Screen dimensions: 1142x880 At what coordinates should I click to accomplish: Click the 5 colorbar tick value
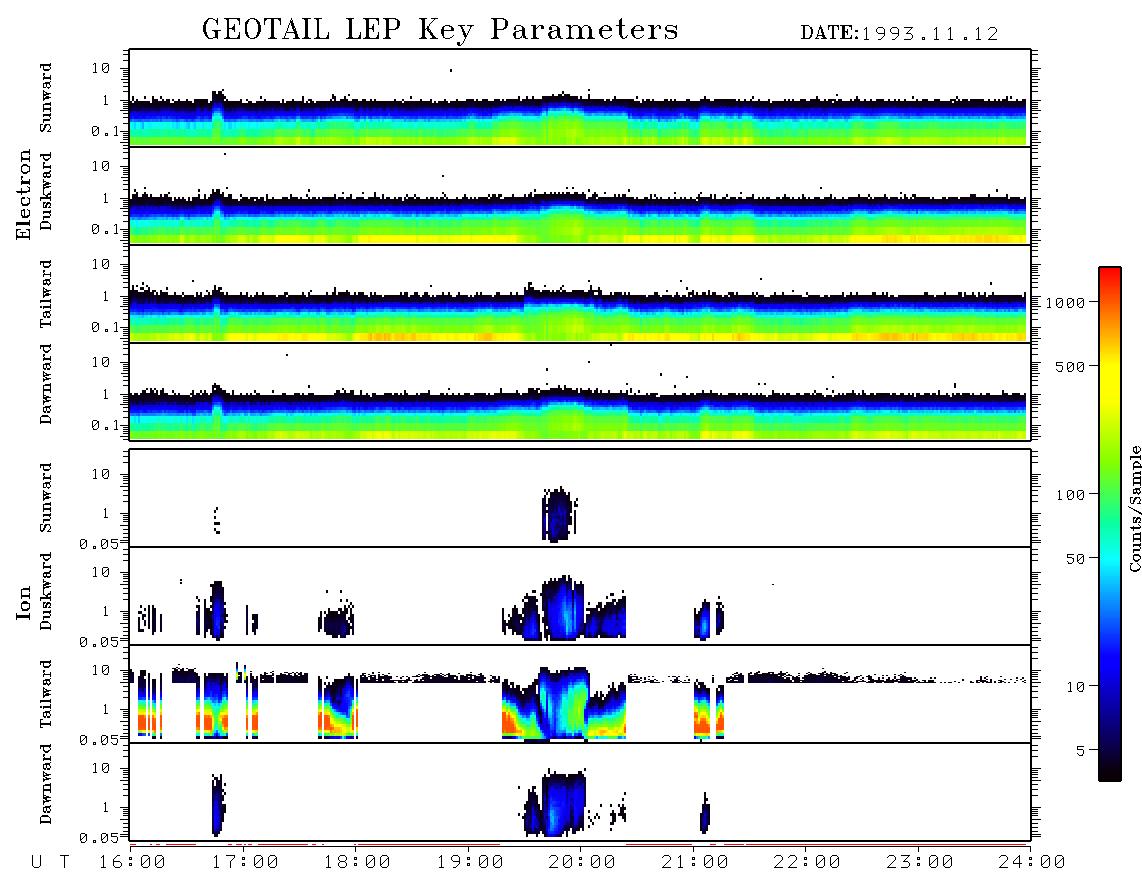click(1080, 750)
